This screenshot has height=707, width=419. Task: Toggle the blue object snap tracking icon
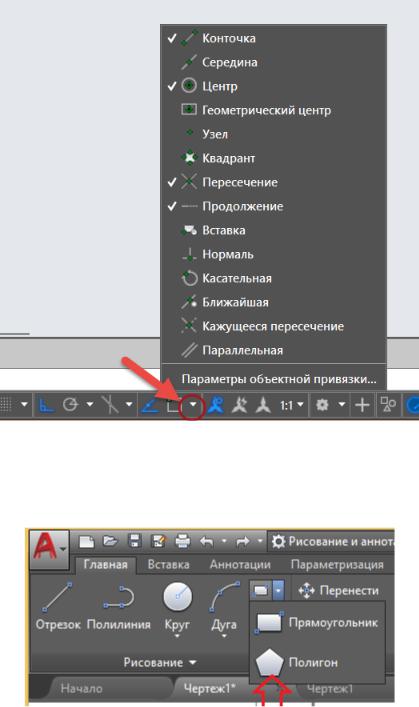pos(150,405)
